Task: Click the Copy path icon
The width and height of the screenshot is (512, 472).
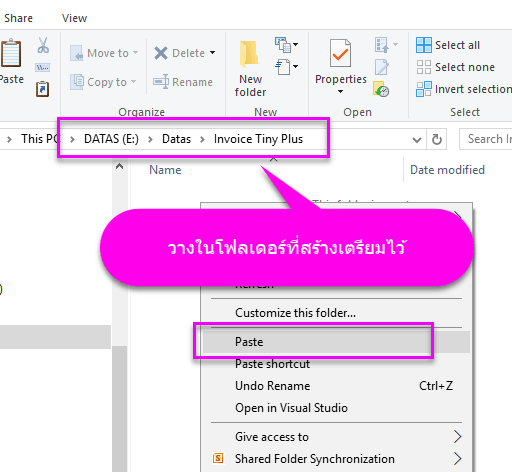Action: click(43, 68)
